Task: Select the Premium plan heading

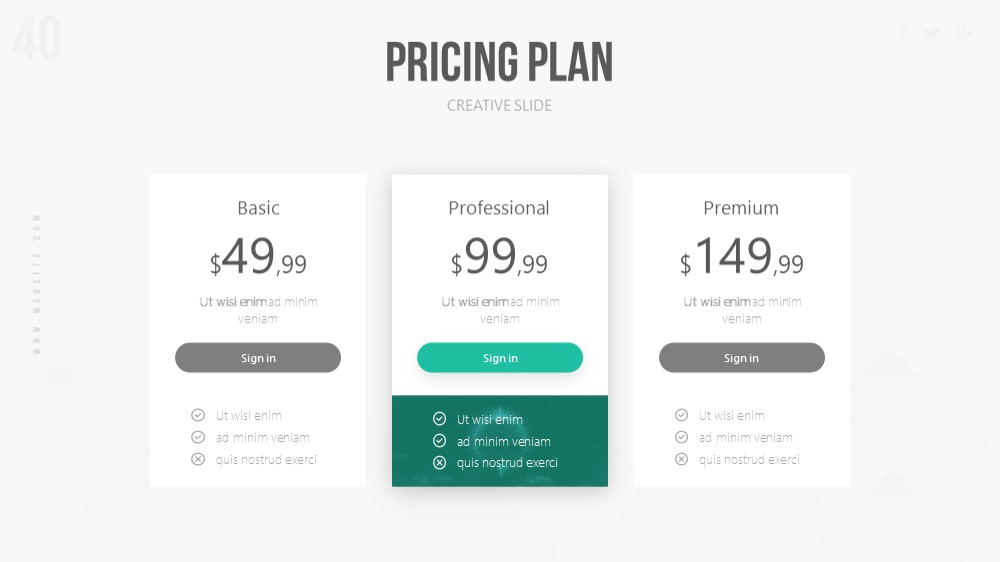Action: pyautogui.click(x=741, y=208)
